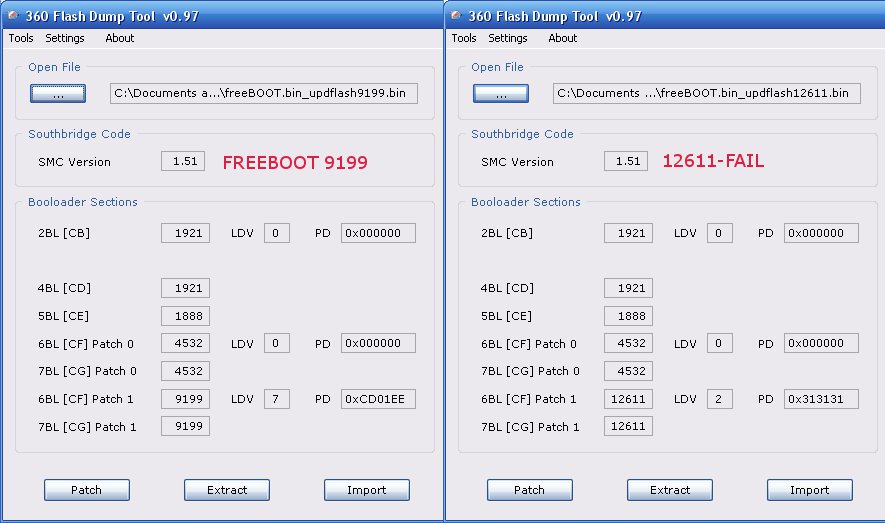Click right window title '360 Flash Dump Tool v0.97'
The image size is (885, 523).
click(555, 16)
